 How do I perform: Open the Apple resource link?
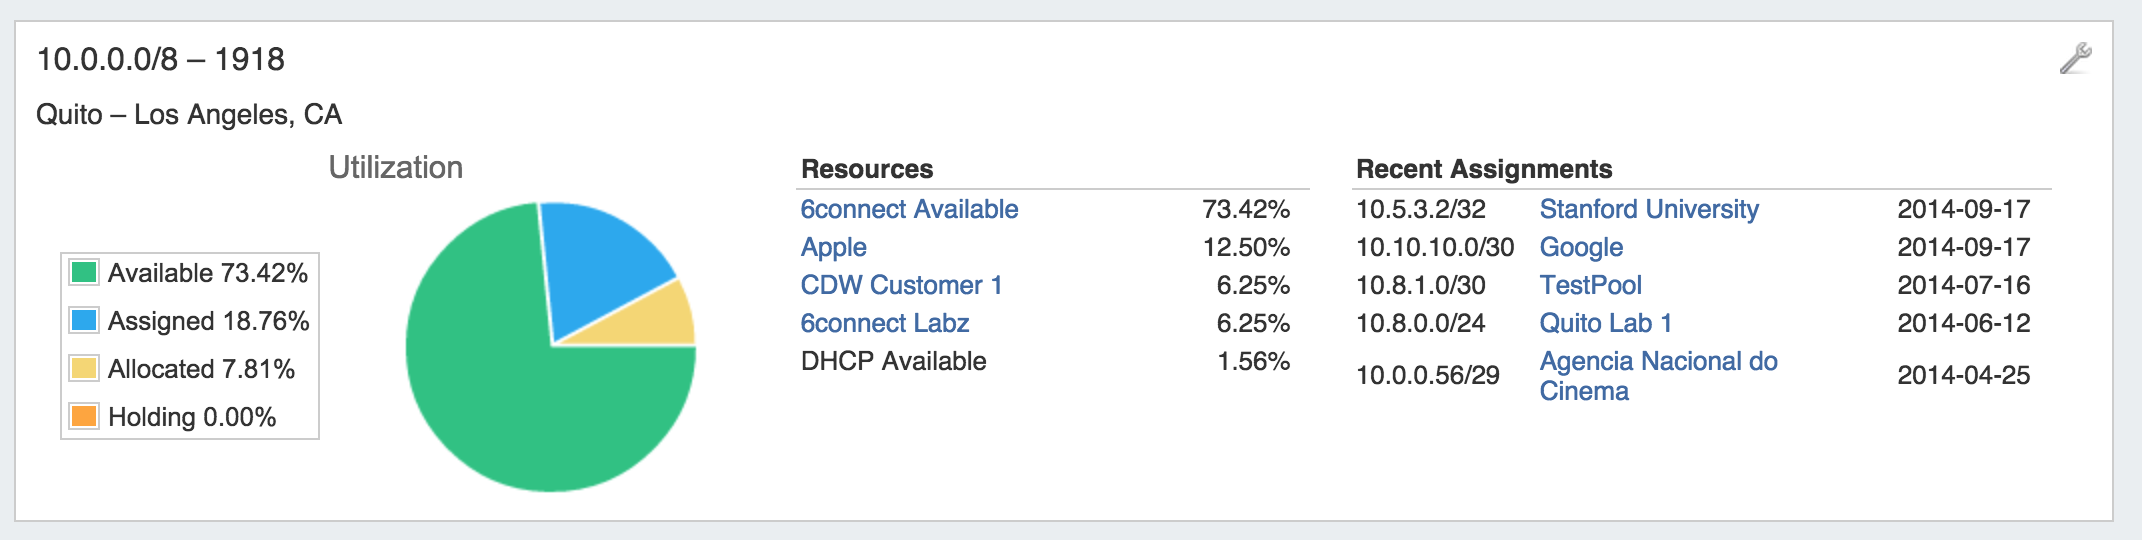(833, 247)
